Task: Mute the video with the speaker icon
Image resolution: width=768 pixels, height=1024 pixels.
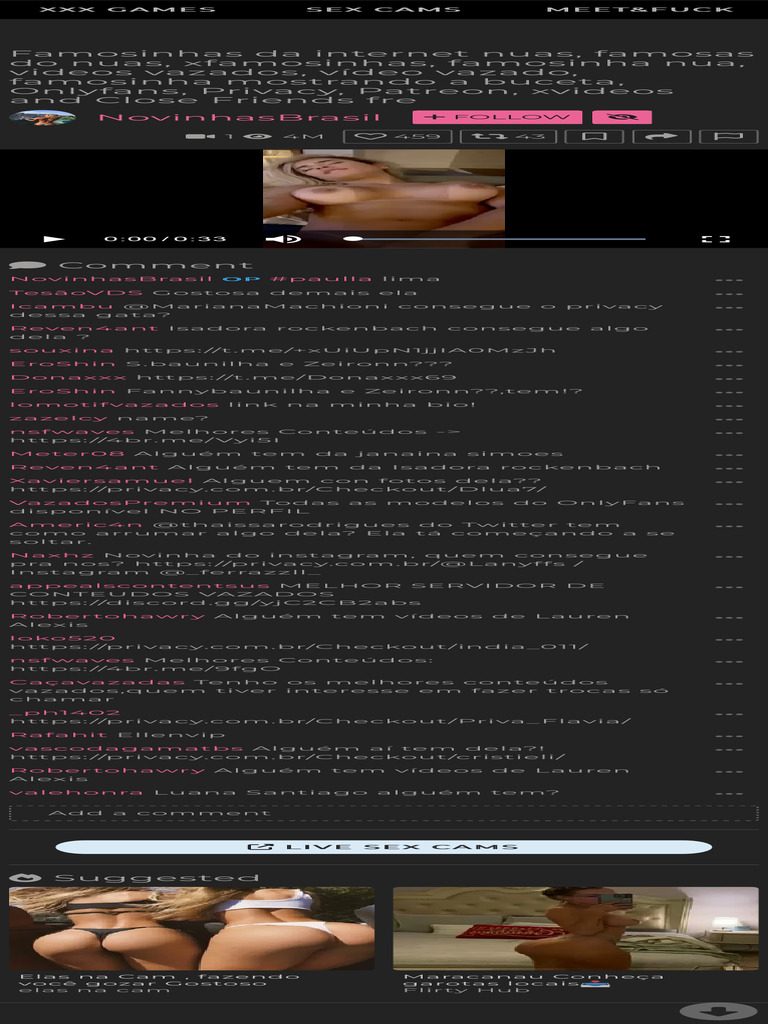Action: (x=283, y=239)
